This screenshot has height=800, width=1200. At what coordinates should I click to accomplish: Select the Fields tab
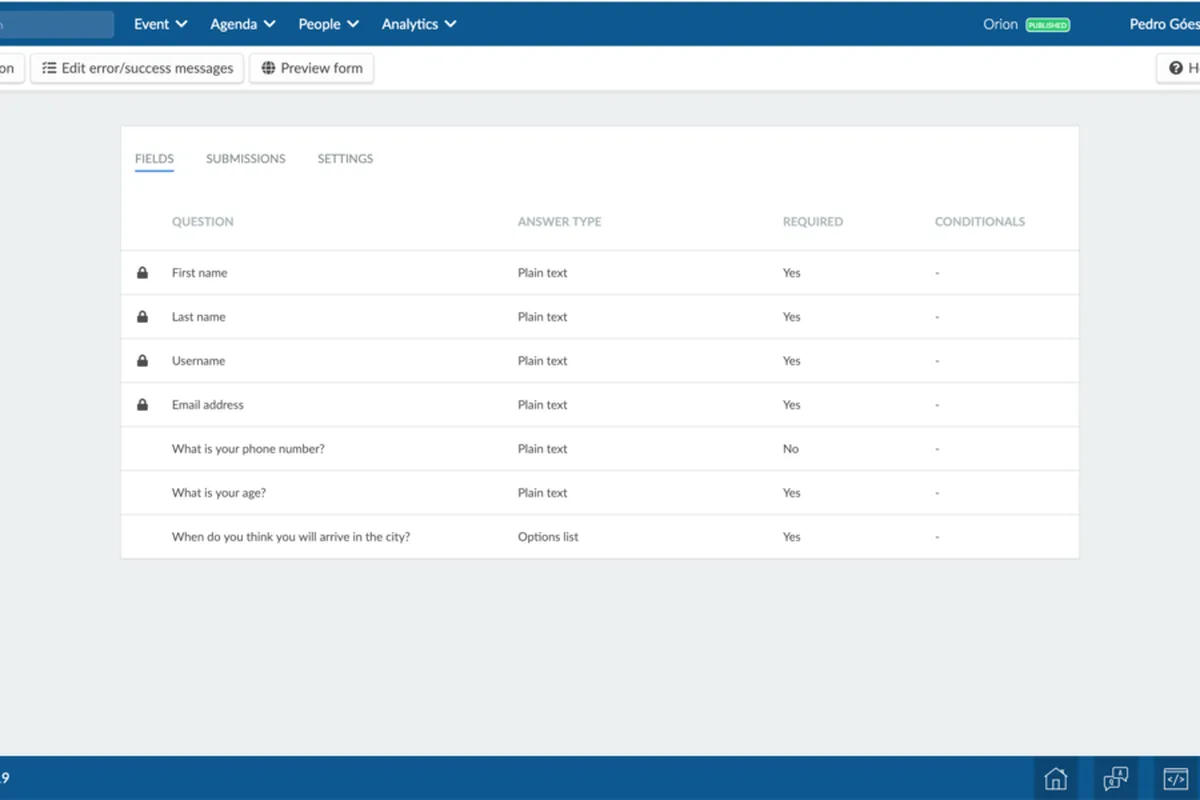tap(154, 158)
